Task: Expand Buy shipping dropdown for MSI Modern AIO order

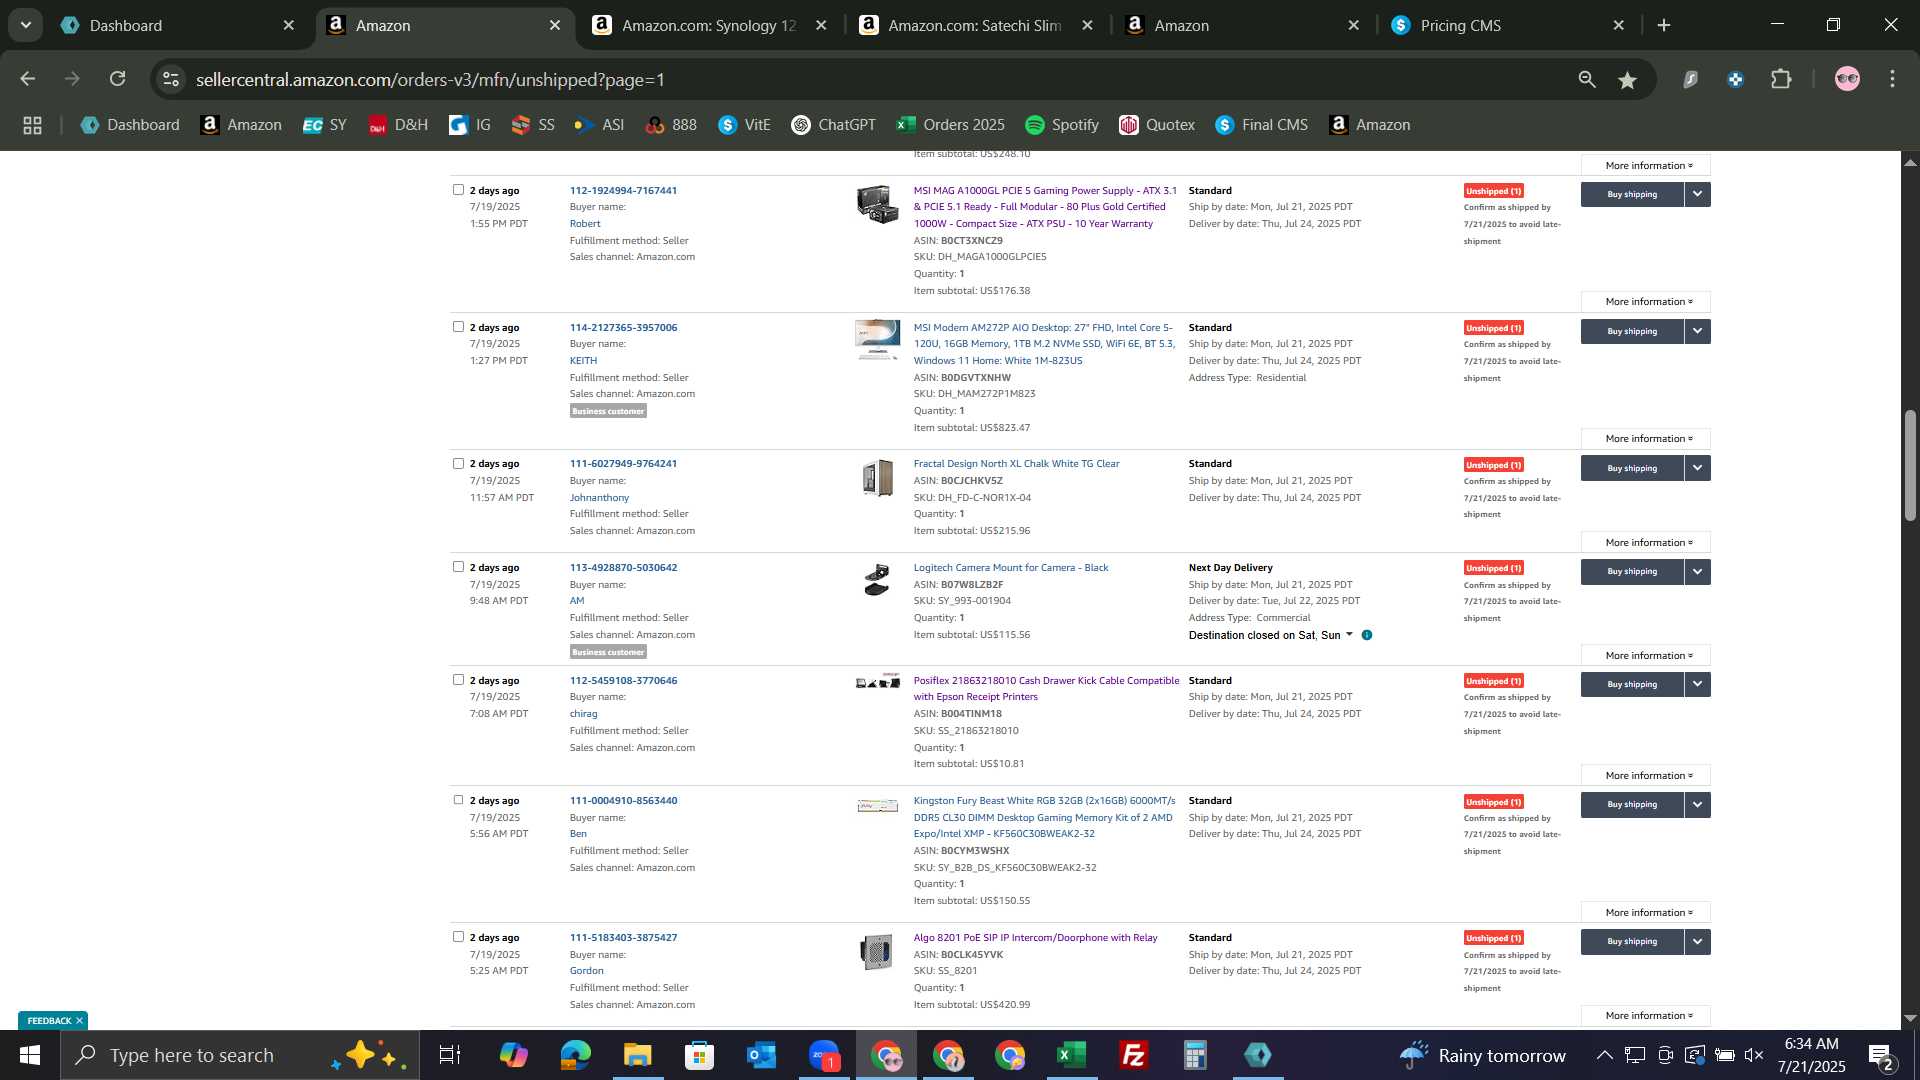Action: pyautogui.click(x=1697, y=331)
